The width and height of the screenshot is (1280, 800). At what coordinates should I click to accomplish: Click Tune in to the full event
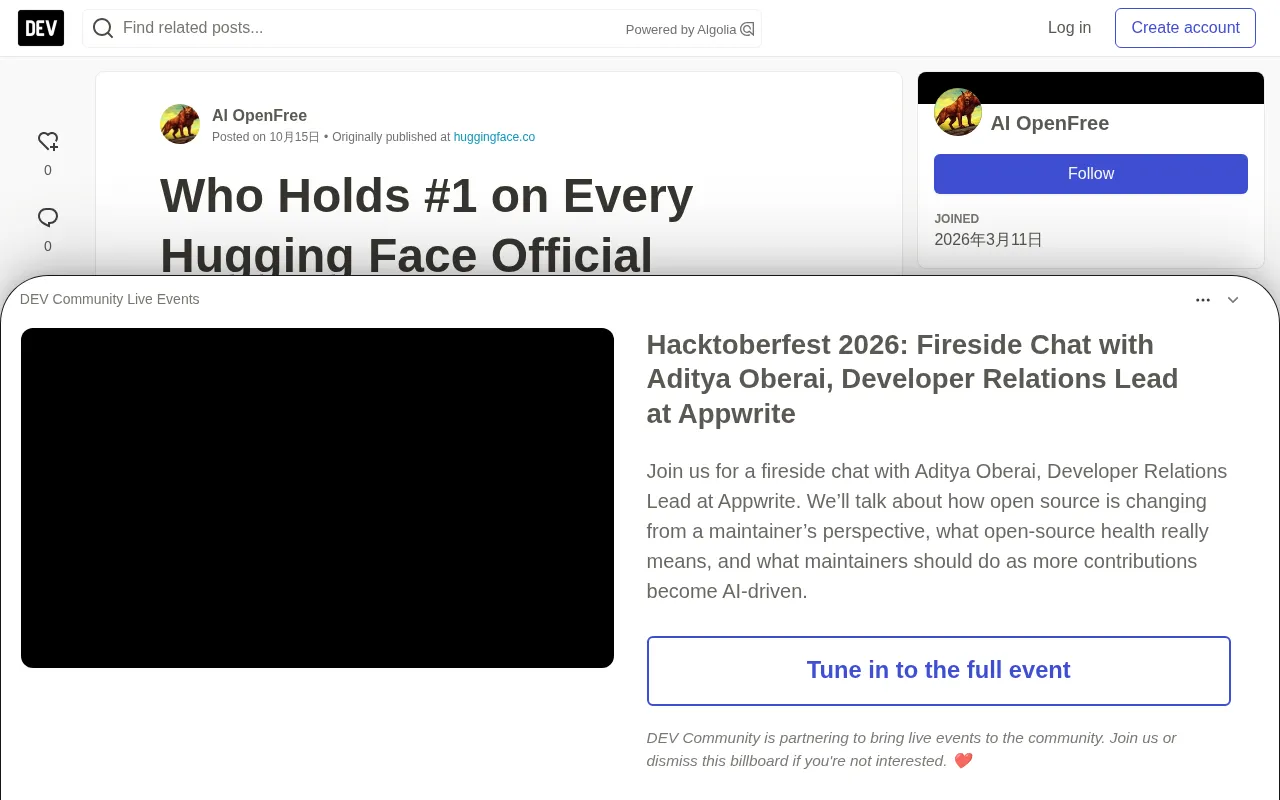(x=939, y=671)
